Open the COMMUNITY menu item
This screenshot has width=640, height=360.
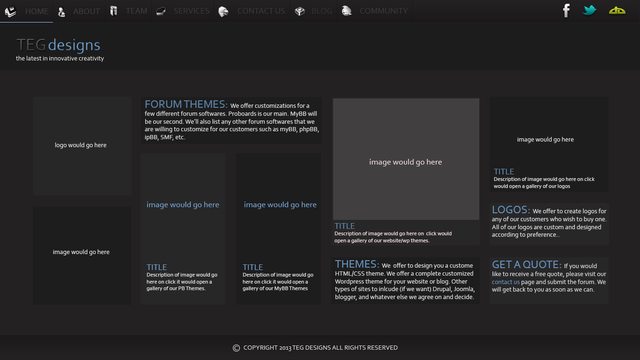[x=383, y=11]
